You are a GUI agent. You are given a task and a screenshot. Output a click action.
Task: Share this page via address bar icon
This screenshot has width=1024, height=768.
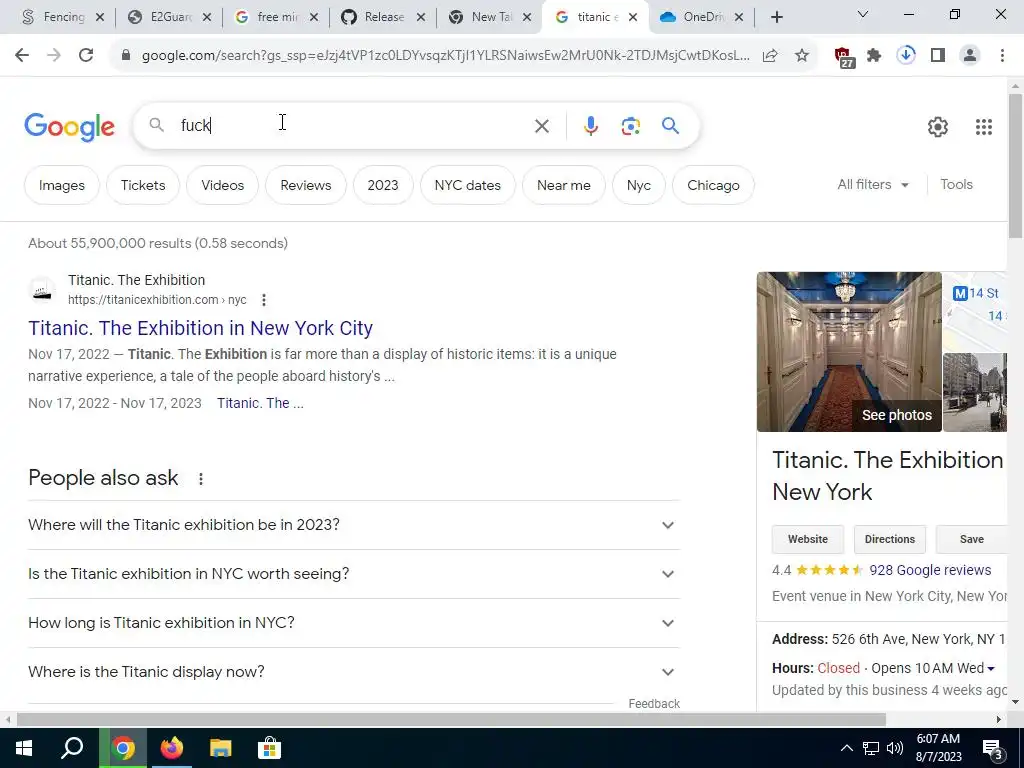[x=770, y=56]
